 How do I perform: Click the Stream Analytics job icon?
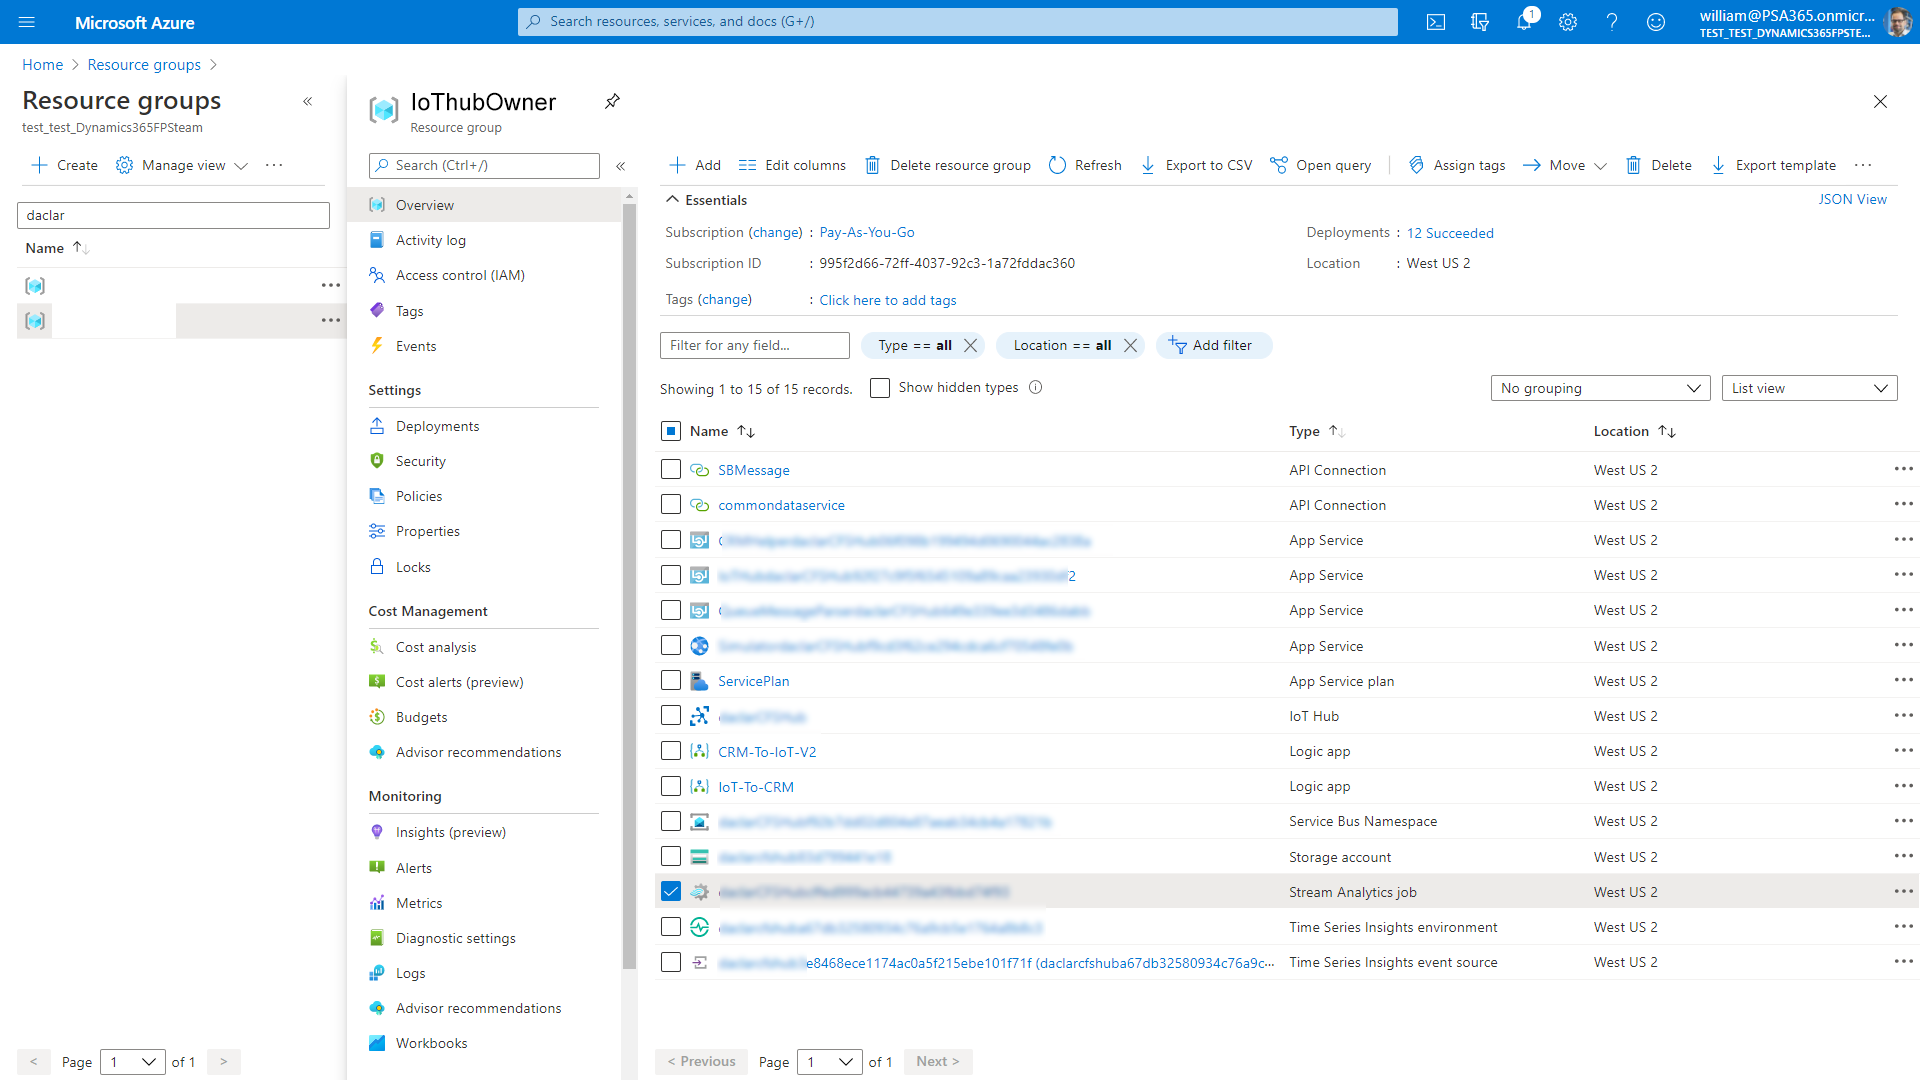point(700,891)
